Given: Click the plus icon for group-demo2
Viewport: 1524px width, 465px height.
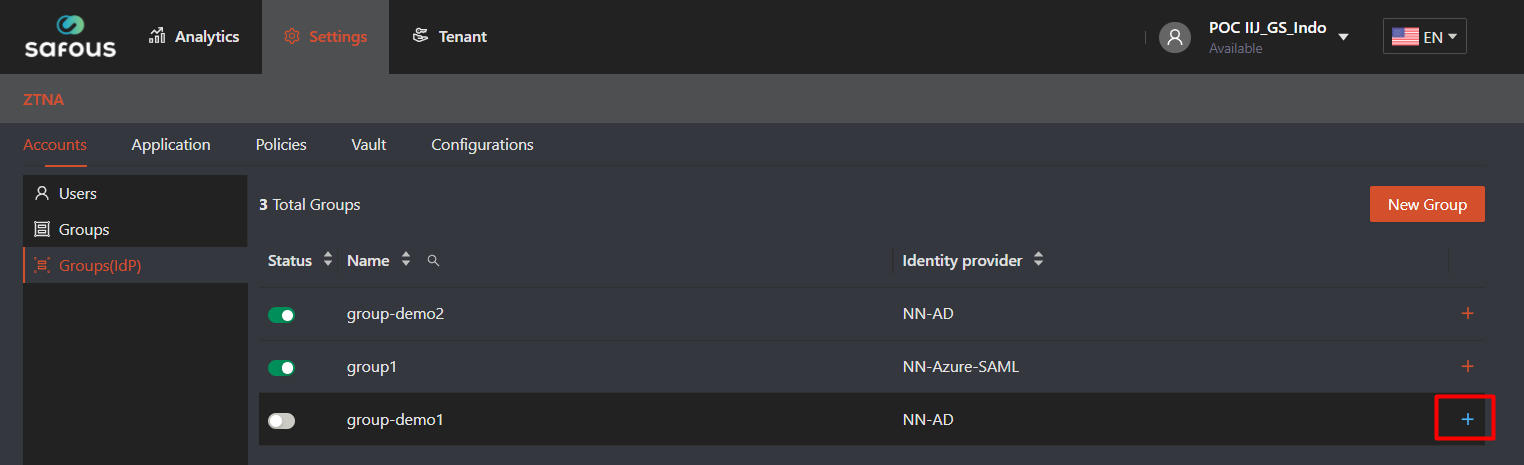Looking at the screenshot, I should point(1467,314).
